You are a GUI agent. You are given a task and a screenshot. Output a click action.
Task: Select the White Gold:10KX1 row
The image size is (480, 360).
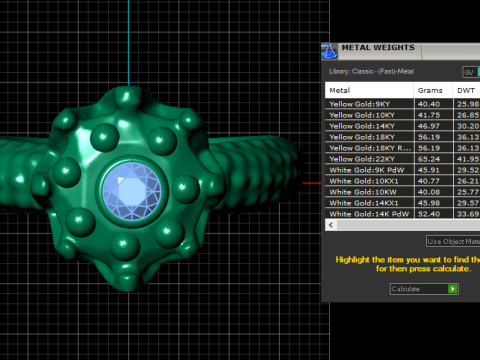pyautogui.click(x=403, y=181)
